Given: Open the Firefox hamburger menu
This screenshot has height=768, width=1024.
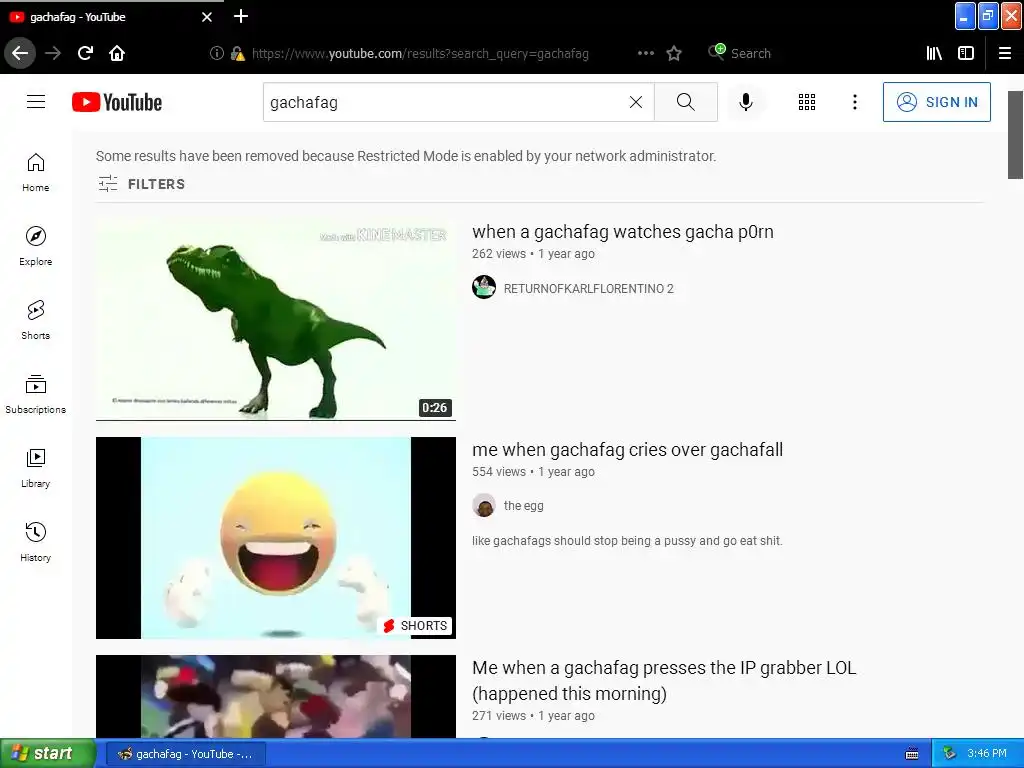Looking at the screenshot, I should point(1005,53).
